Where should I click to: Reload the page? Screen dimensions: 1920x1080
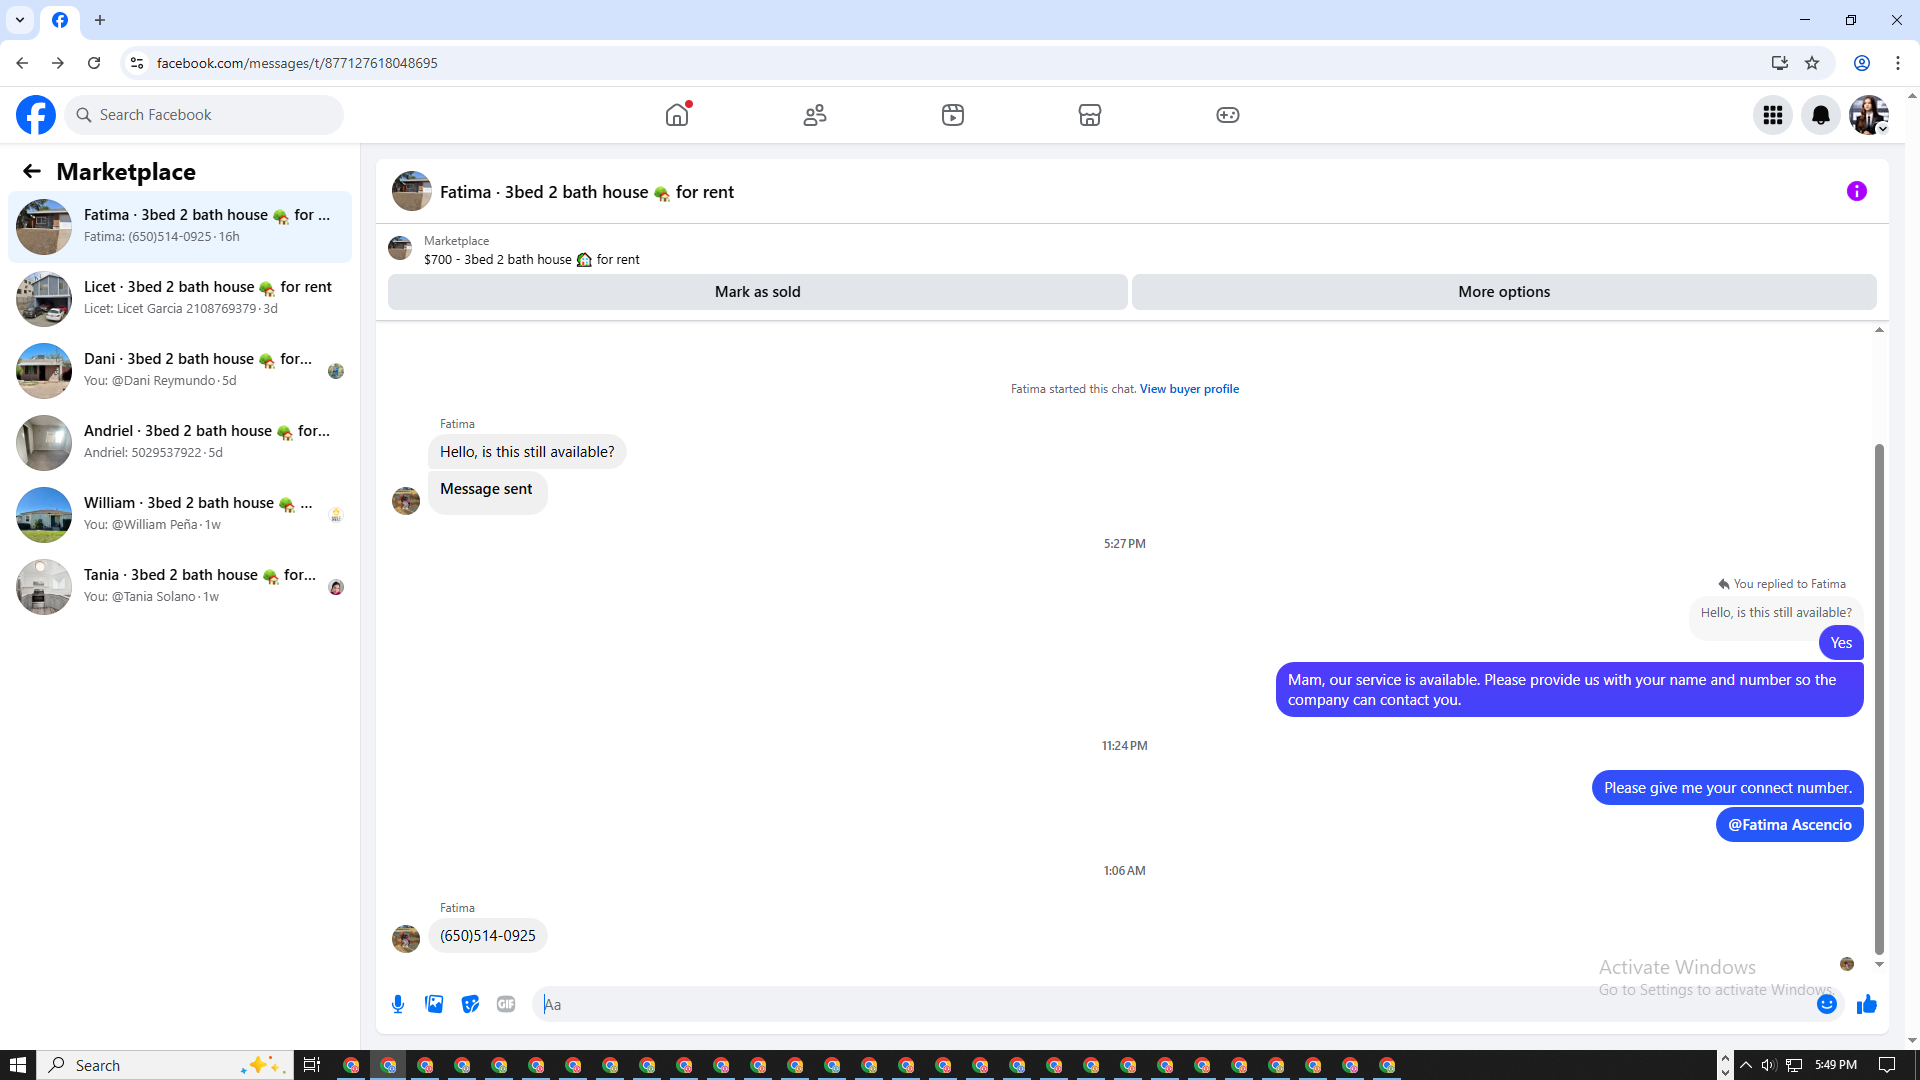click(x=94, y=63)
